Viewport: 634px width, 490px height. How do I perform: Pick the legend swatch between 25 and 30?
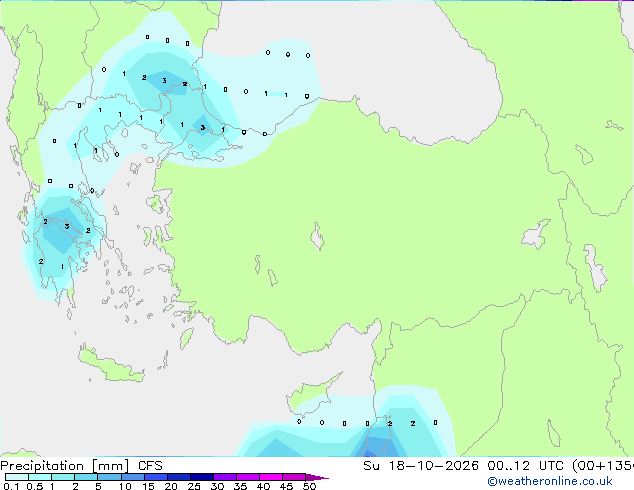(x=202, y=477)
